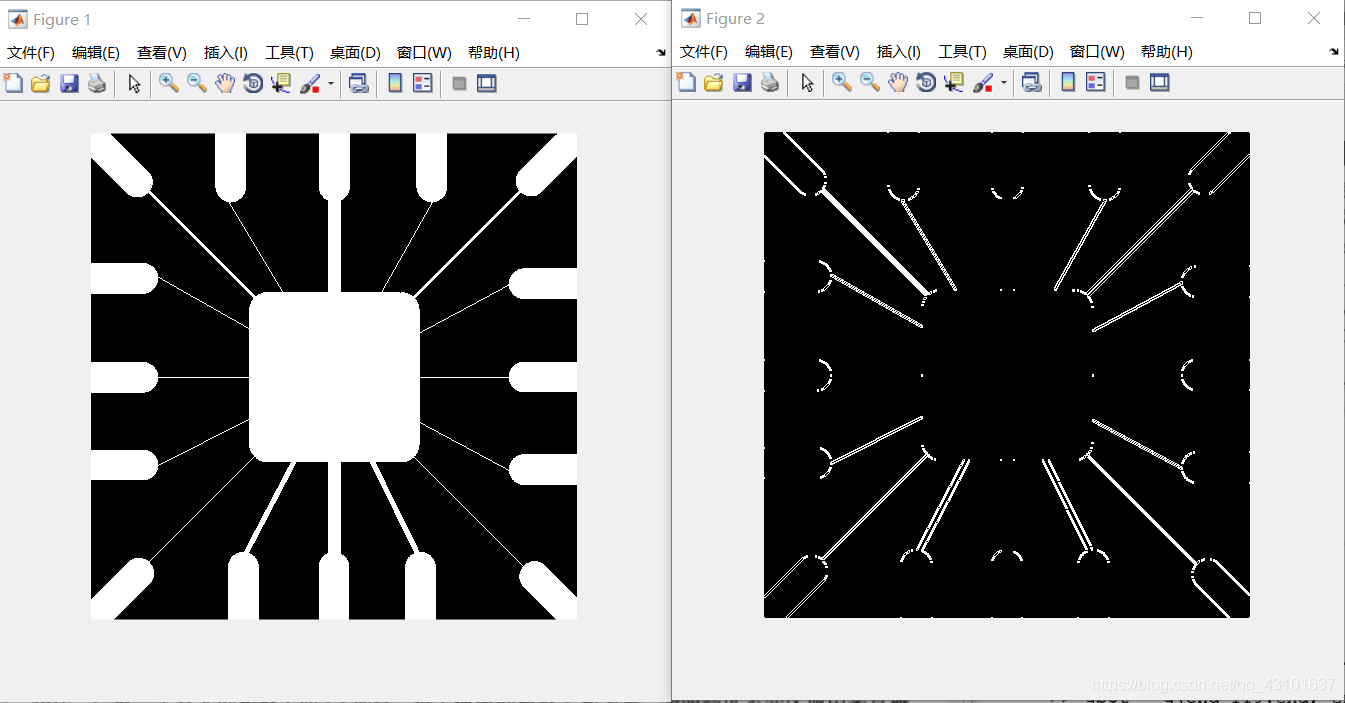Show plot tools and dock Figure 1
The image size is (1345, 703).
click(x=487, y=84)
